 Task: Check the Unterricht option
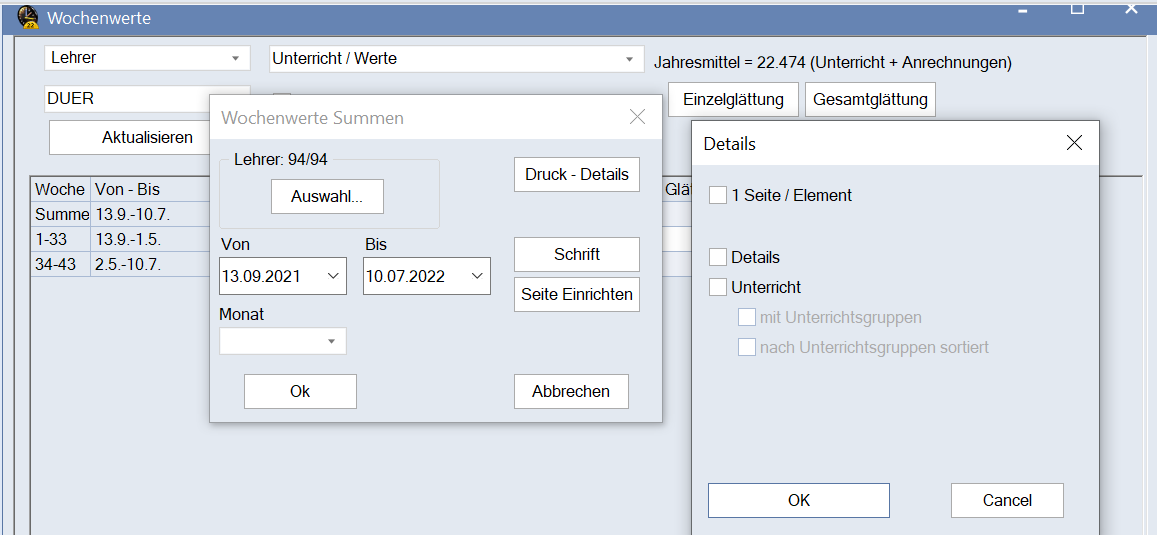point(718,287)
